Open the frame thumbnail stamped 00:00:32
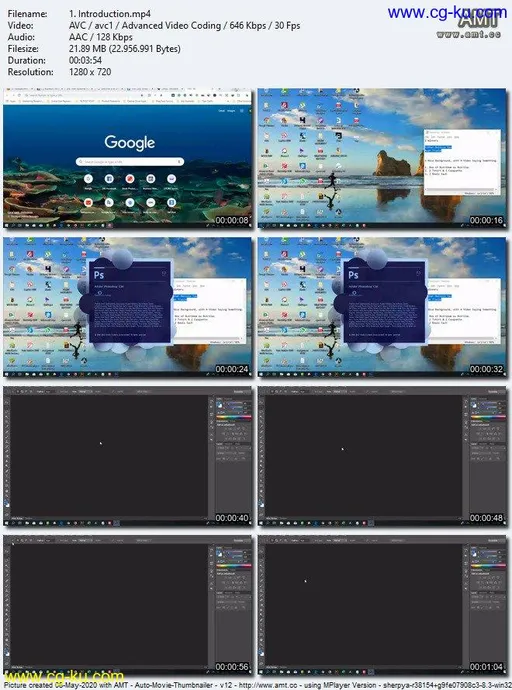Screen dimensions: 512x690 click(x=382, y=308)
